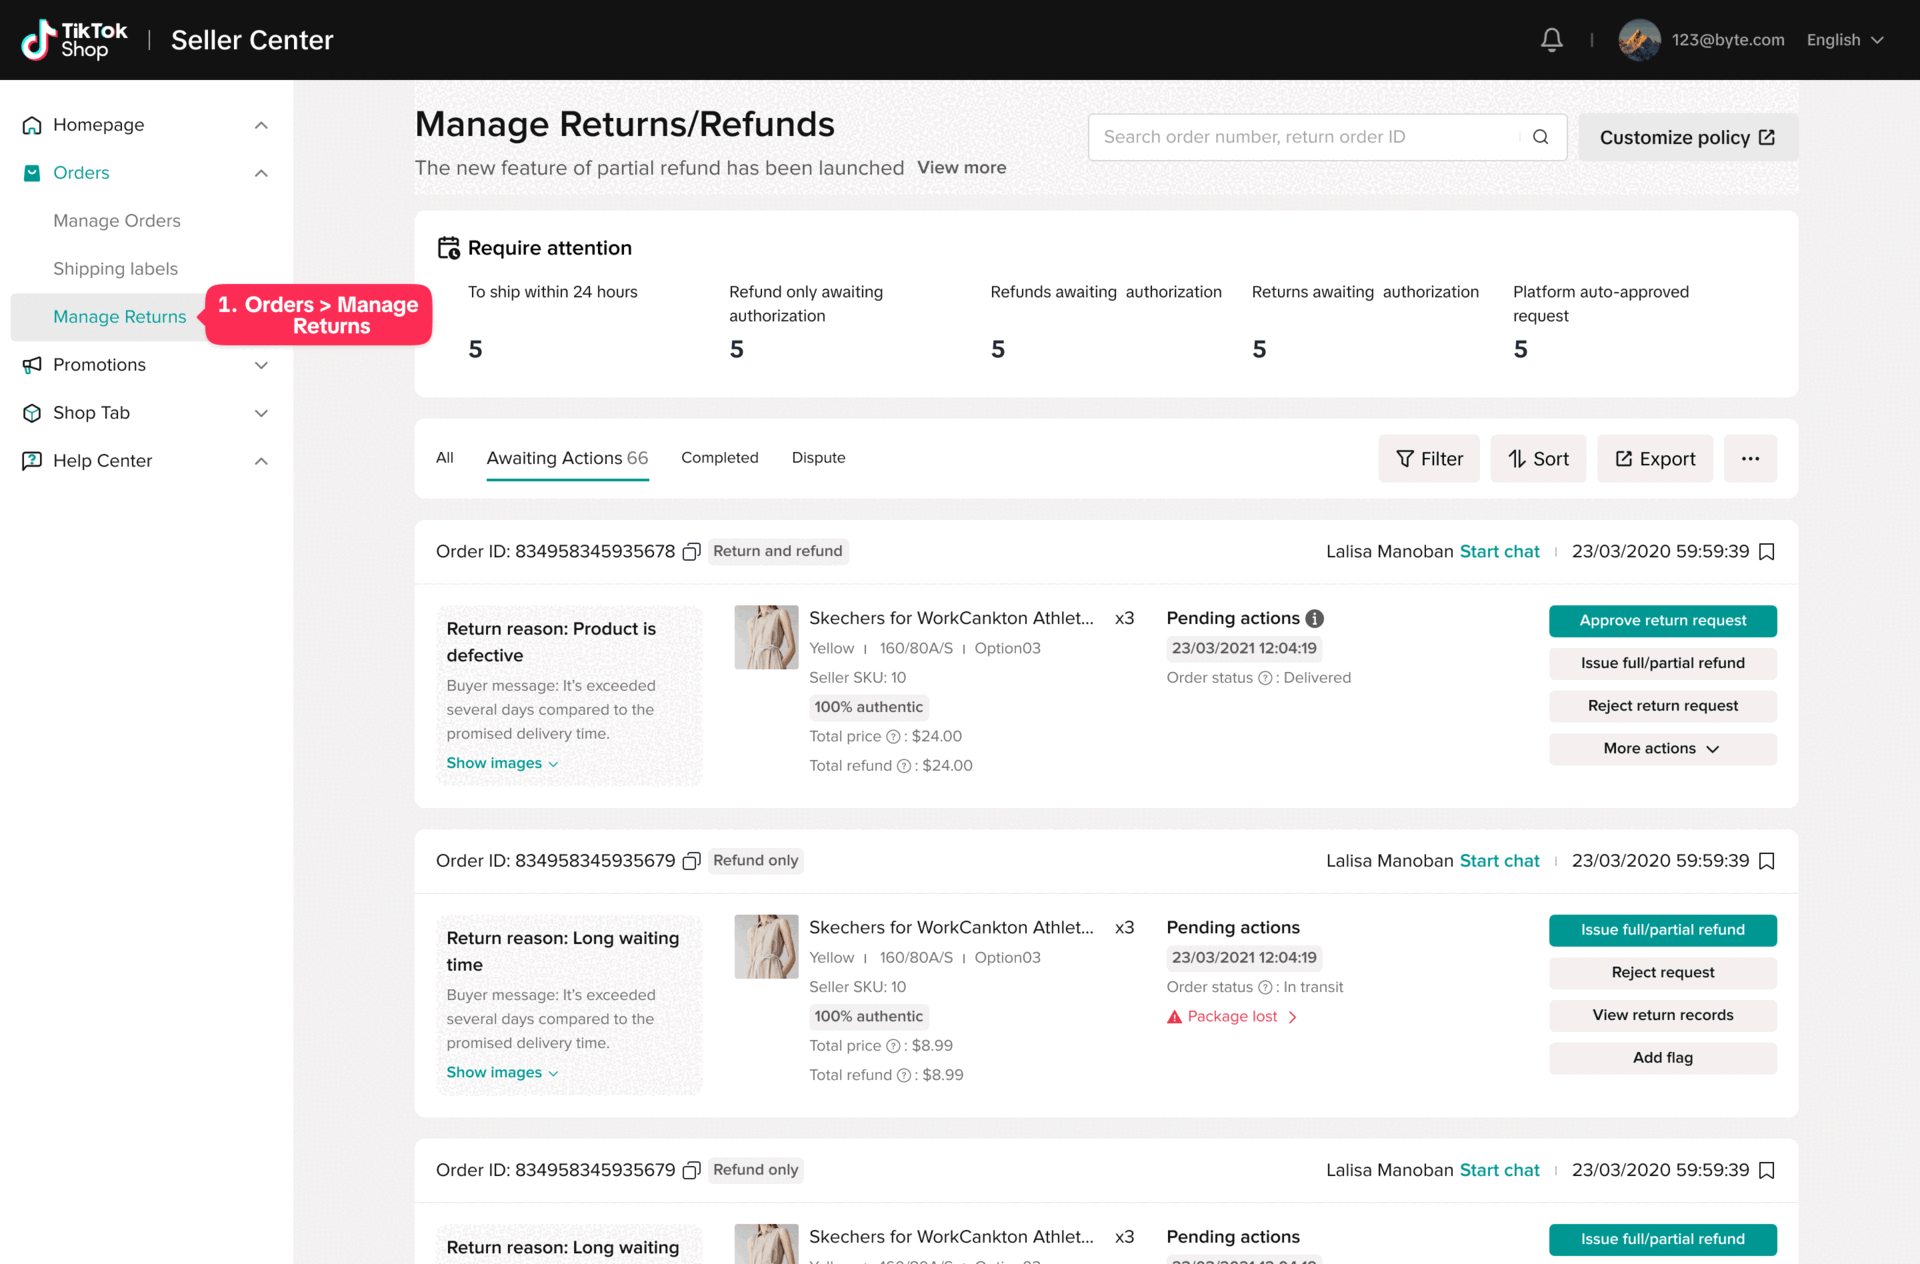Click the TikTok Shop logo

click(75, 40)
